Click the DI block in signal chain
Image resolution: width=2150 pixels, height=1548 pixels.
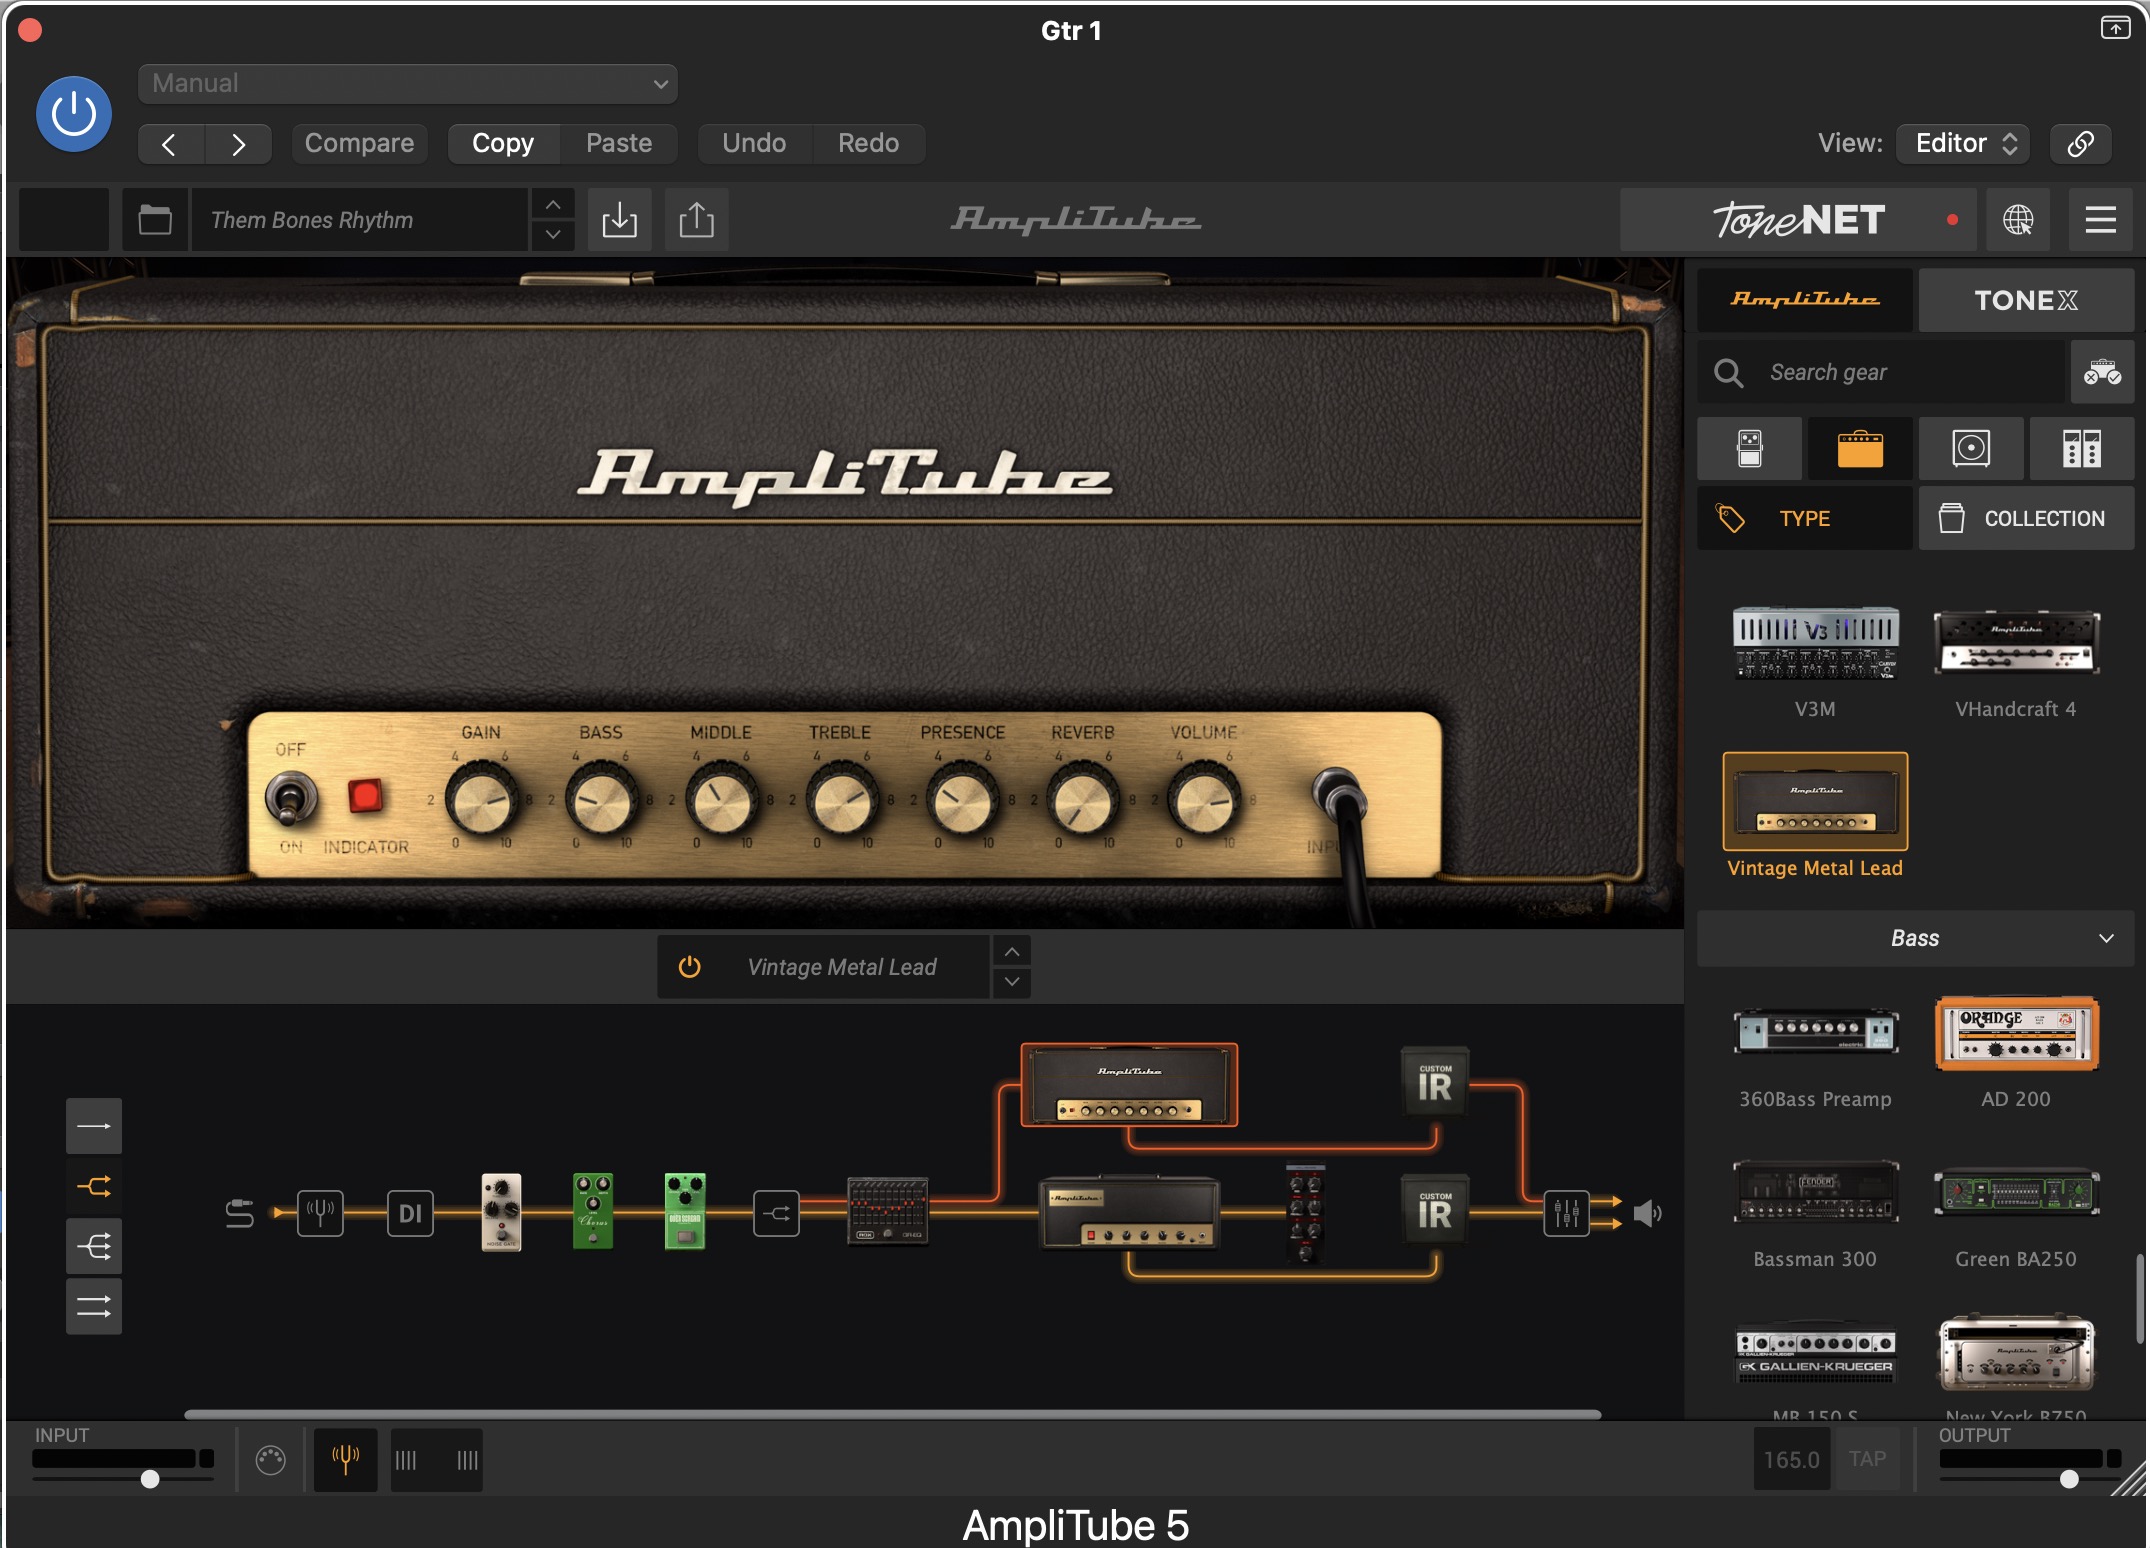410,1214
